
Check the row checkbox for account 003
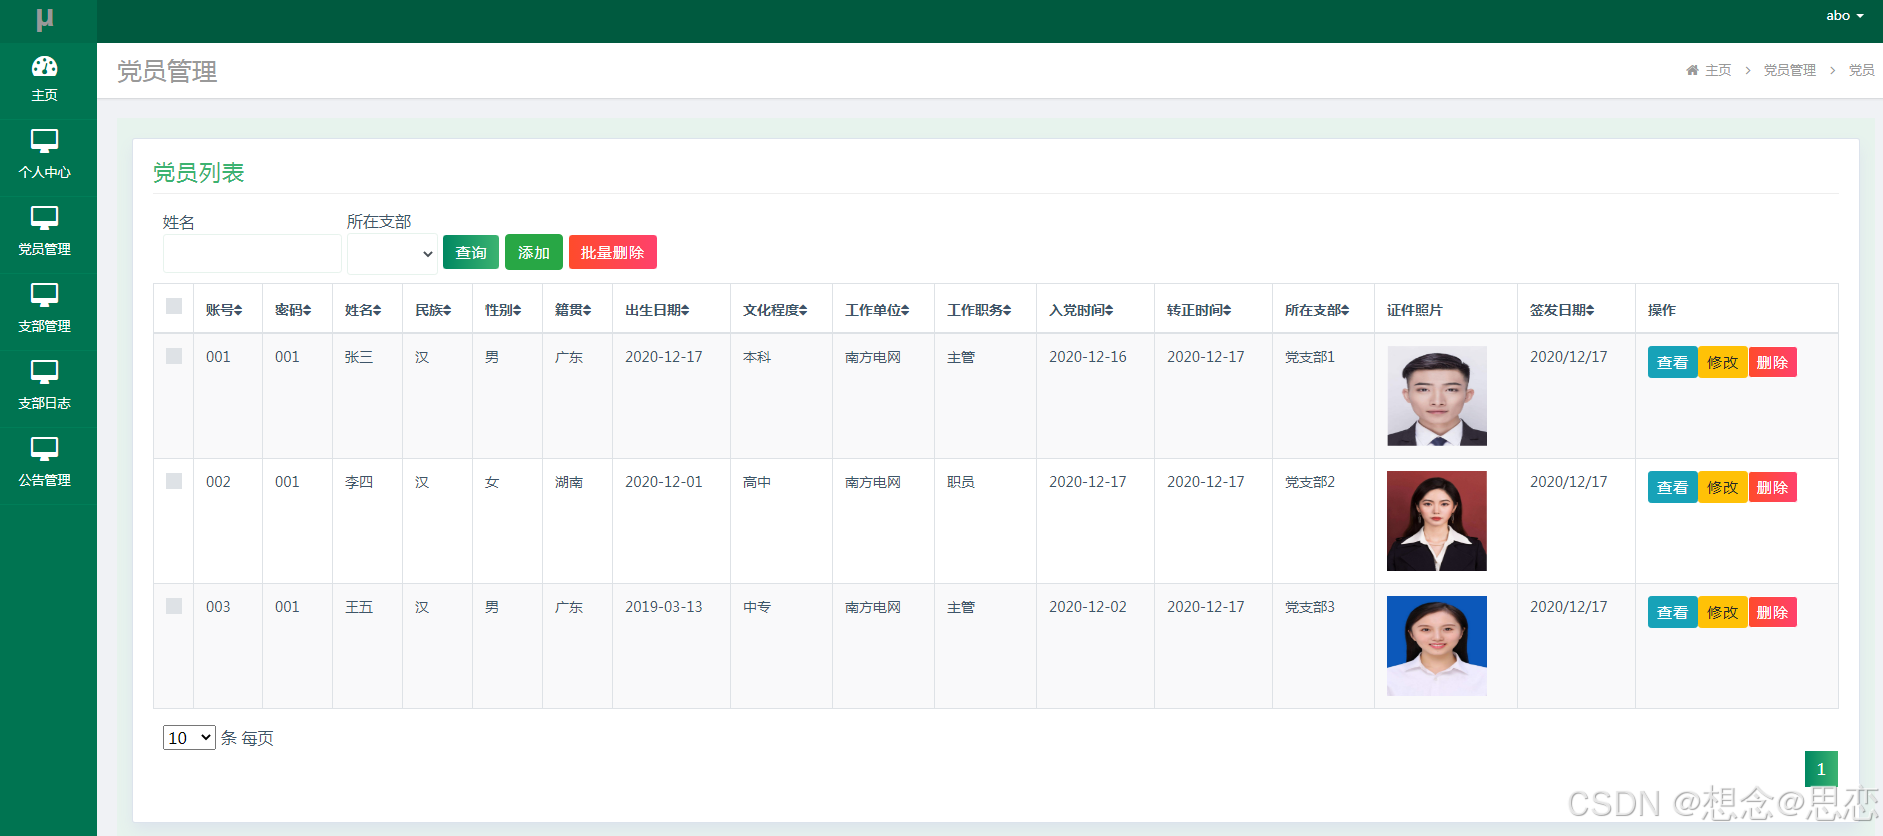174,606
